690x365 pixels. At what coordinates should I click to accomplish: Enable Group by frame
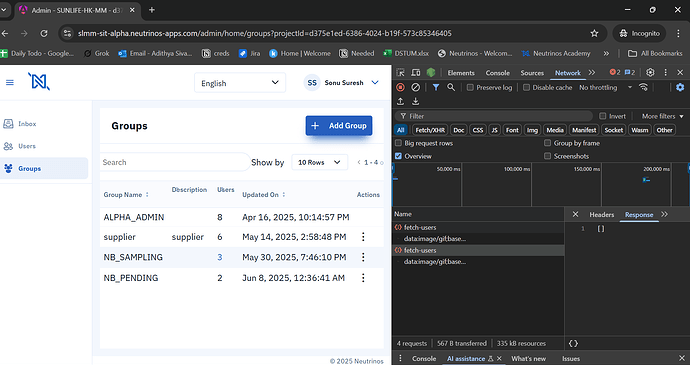click(547, 143)
